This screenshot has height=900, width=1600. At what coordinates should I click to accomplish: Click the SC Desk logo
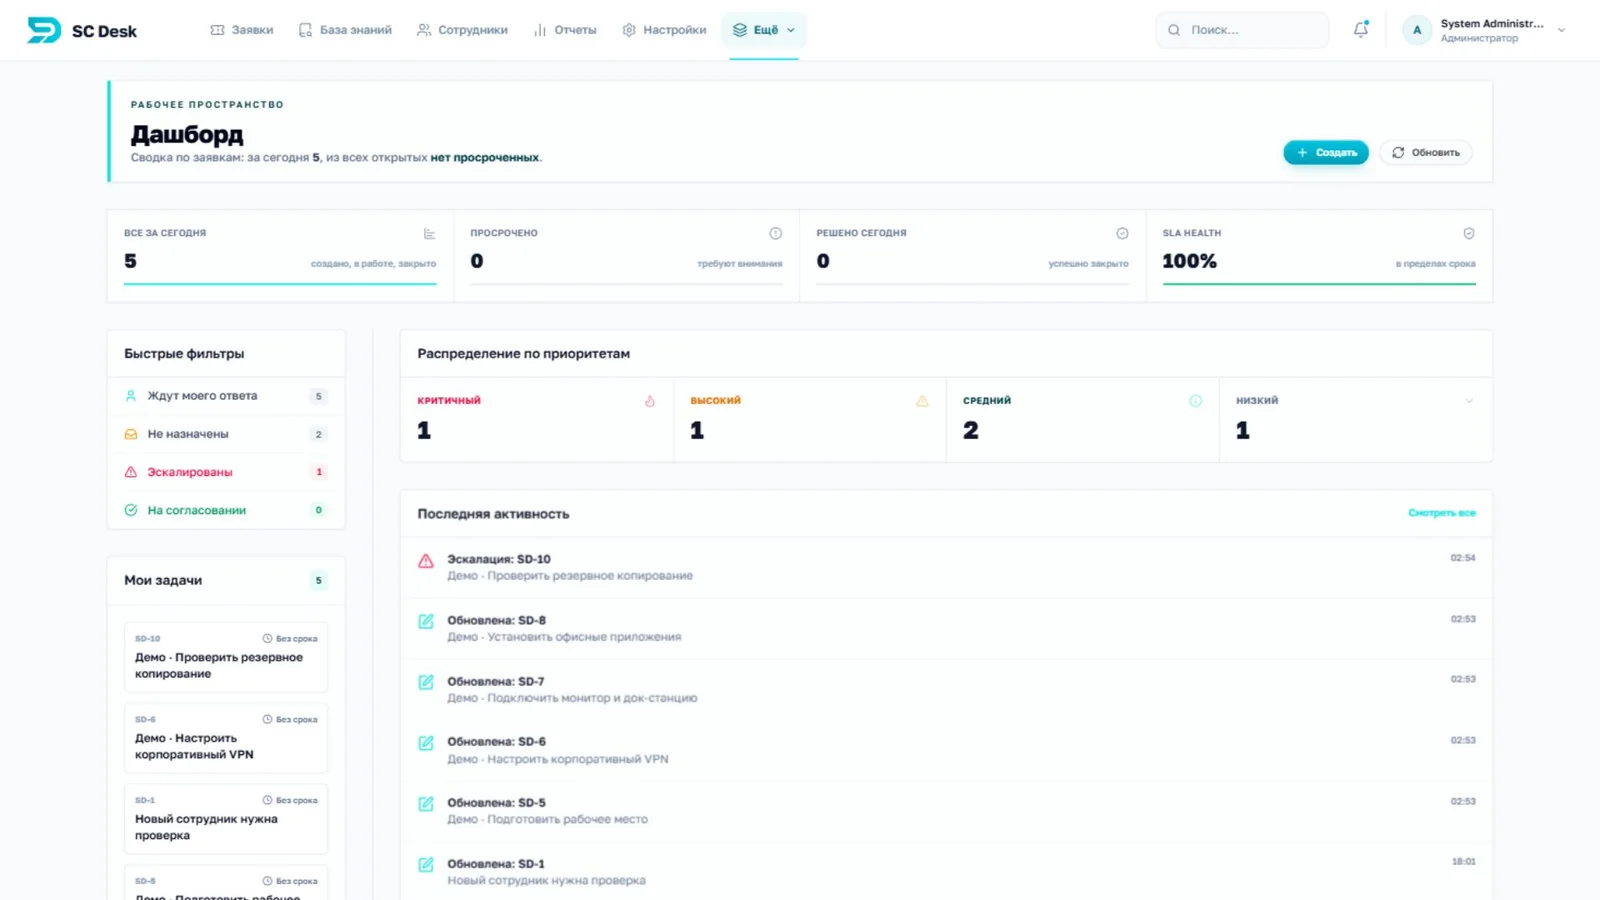82,30
